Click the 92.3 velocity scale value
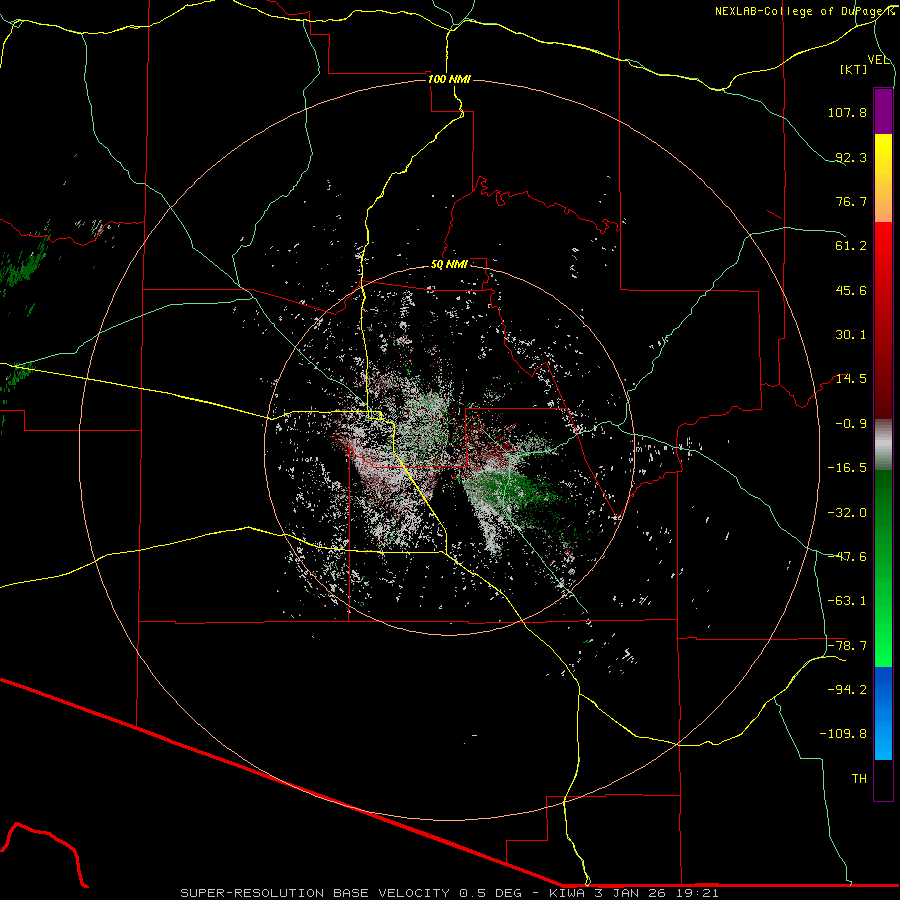Image resolution: width=900 pixels, height=900 pixels. pyautogui.click(x=851, y=157)
